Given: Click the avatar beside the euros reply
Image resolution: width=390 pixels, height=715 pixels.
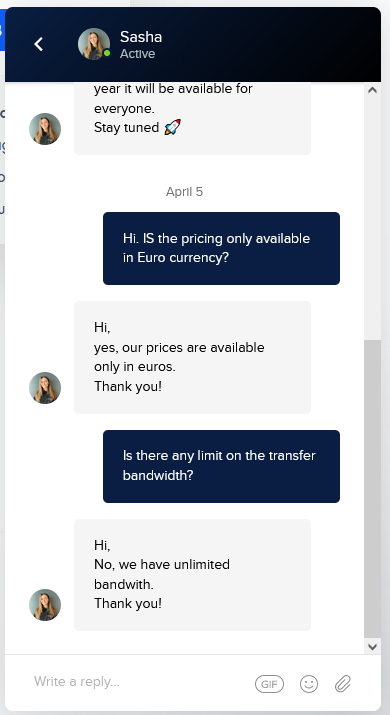Looking at the screenshot, I should [45, 388].
